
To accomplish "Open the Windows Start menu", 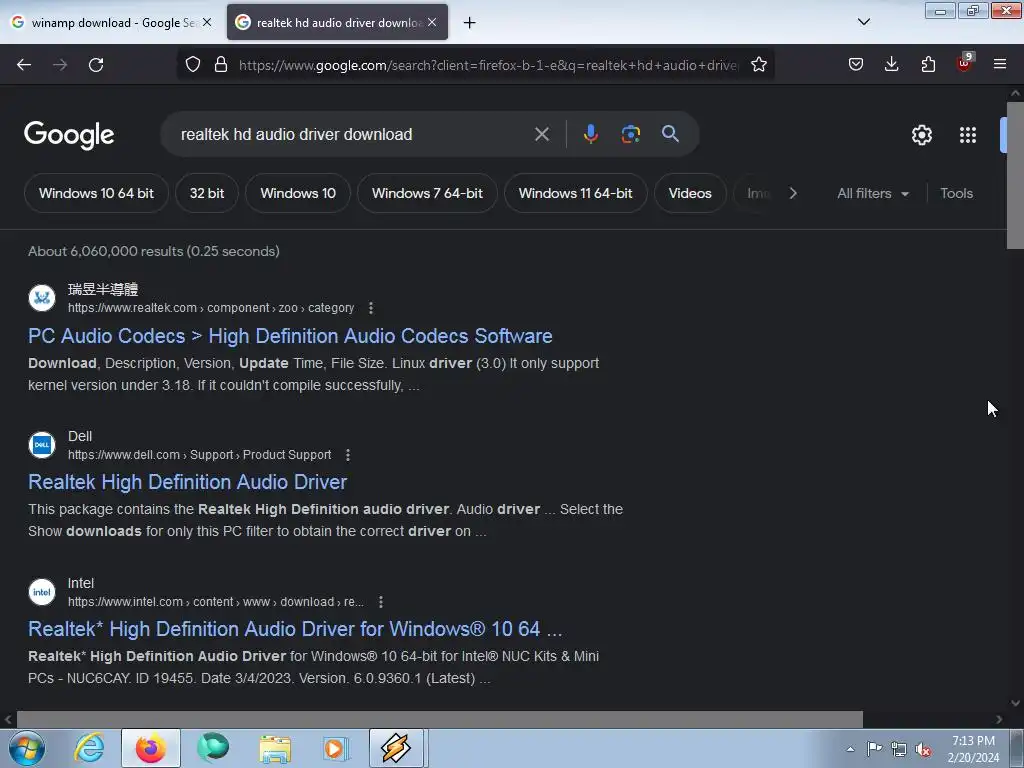I will coord(26,748).
